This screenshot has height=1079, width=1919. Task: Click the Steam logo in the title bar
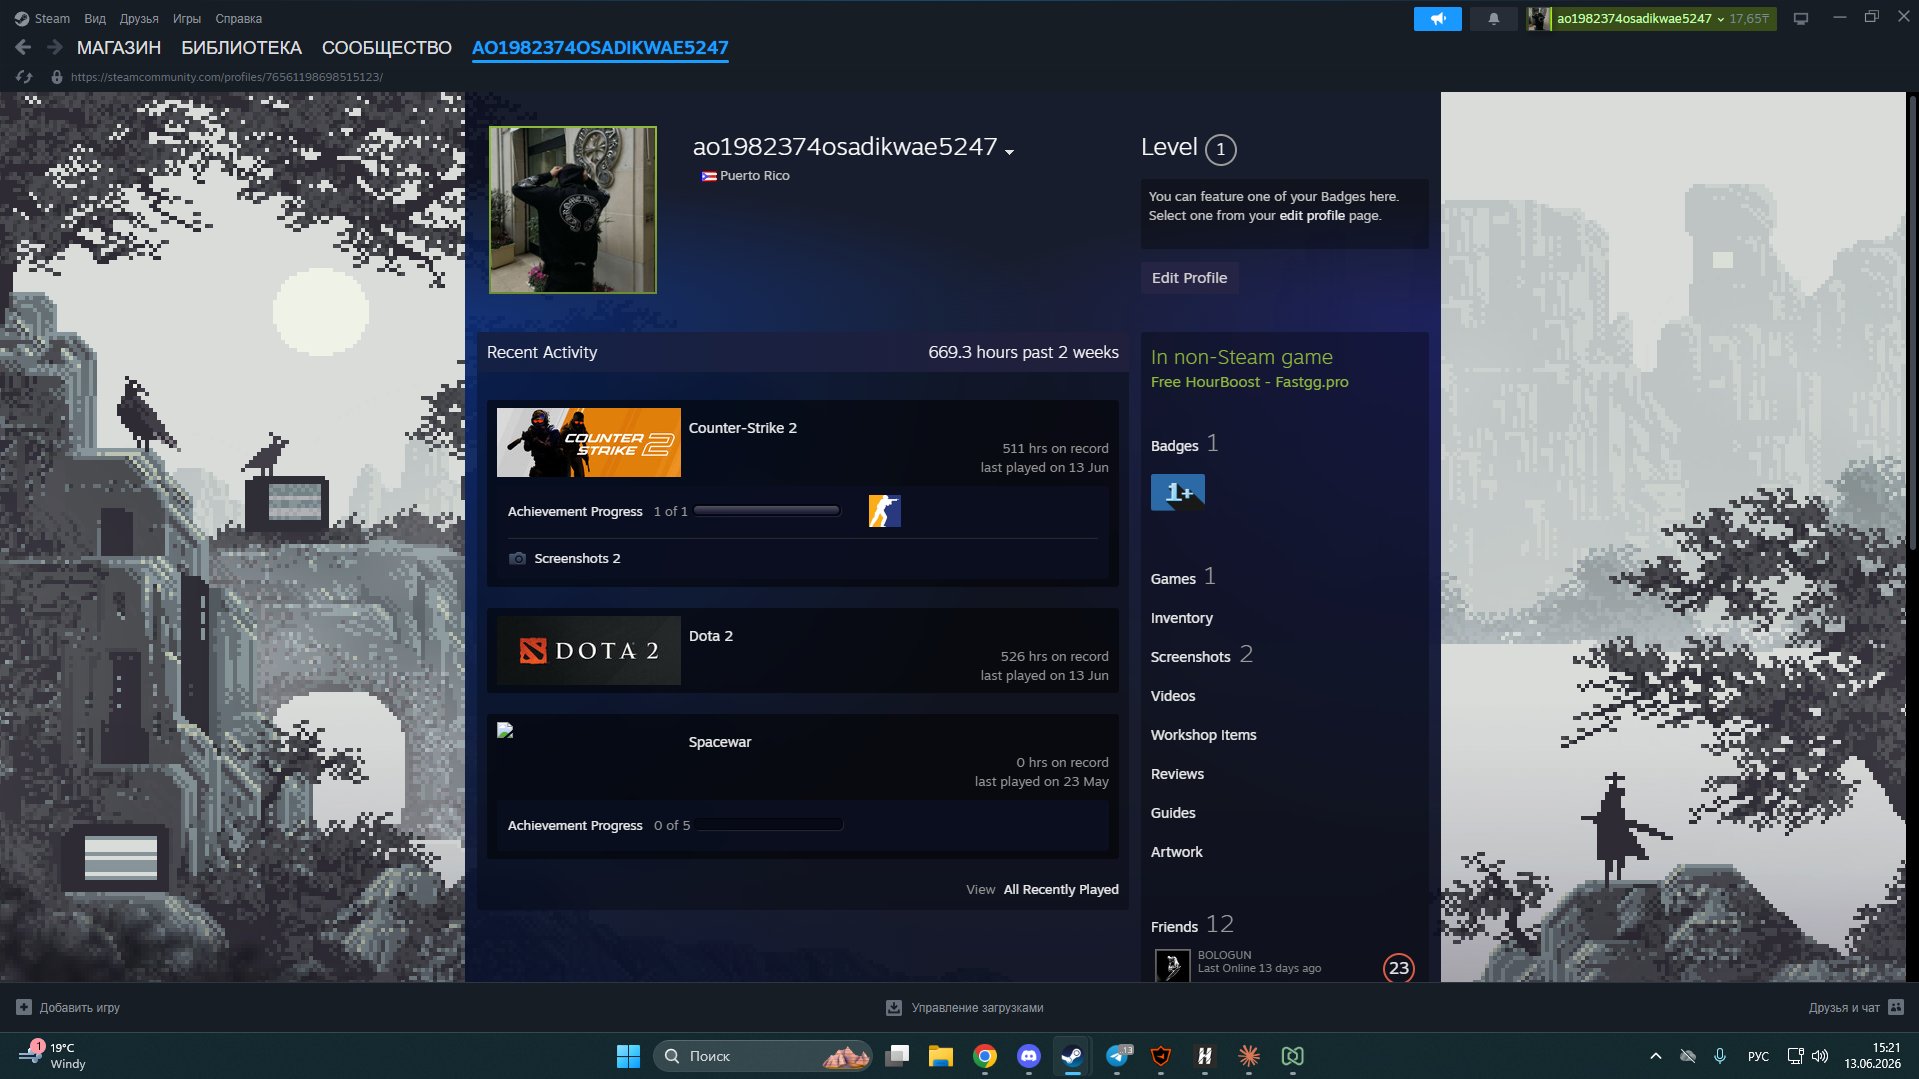[x=21, y=19]
